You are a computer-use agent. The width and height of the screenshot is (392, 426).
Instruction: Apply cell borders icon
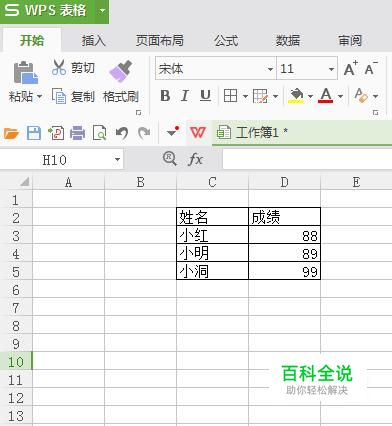pos(230,96)
